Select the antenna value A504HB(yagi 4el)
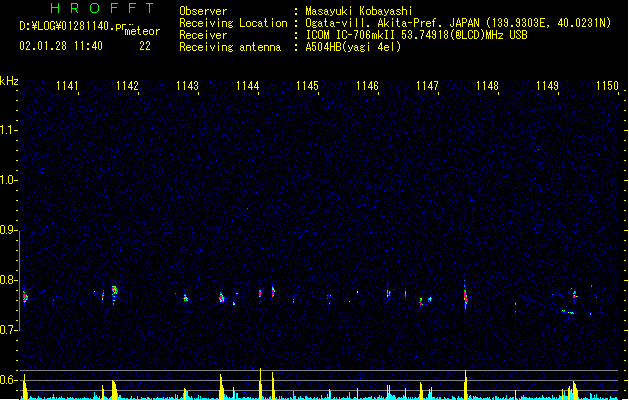 click(x=353, y=47)
